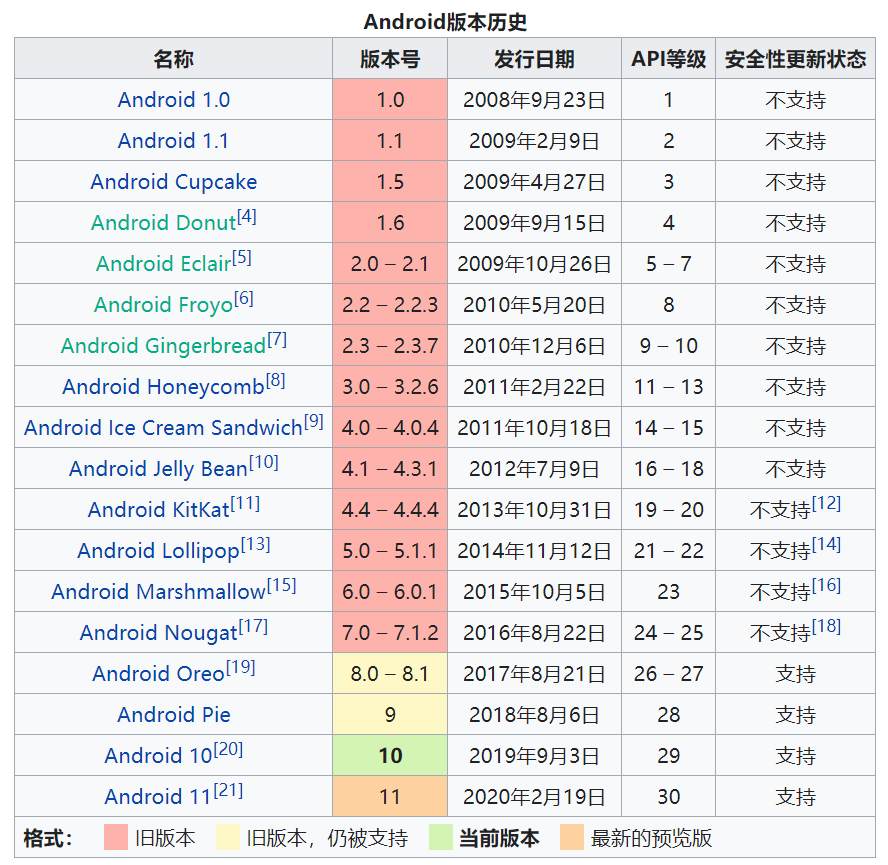Click the orange 最新的预览版 legend swatch
The height and width of the screenshot is (865, 888).
(571, 837)
